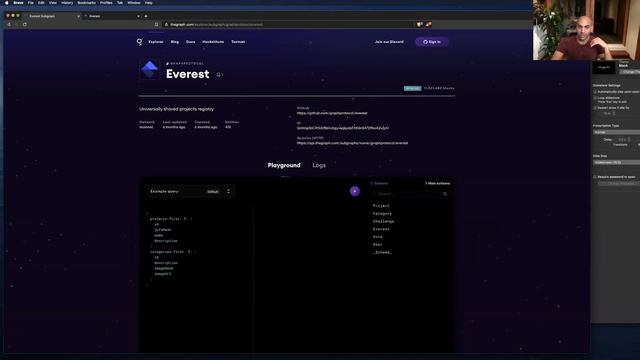Run the query with the purple play button
Image resolution: width=640 pixels, height=360 pixels.
pos(355,191)
